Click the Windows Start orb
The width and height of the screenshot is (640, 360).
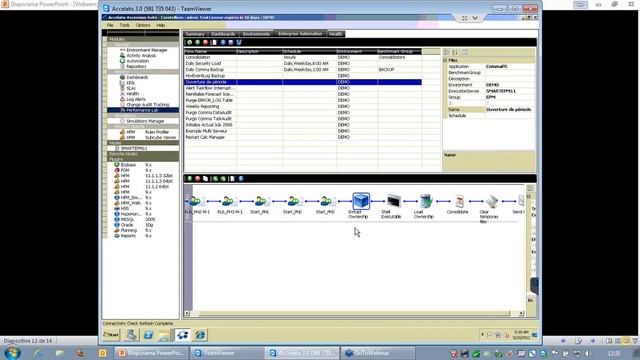12,353
